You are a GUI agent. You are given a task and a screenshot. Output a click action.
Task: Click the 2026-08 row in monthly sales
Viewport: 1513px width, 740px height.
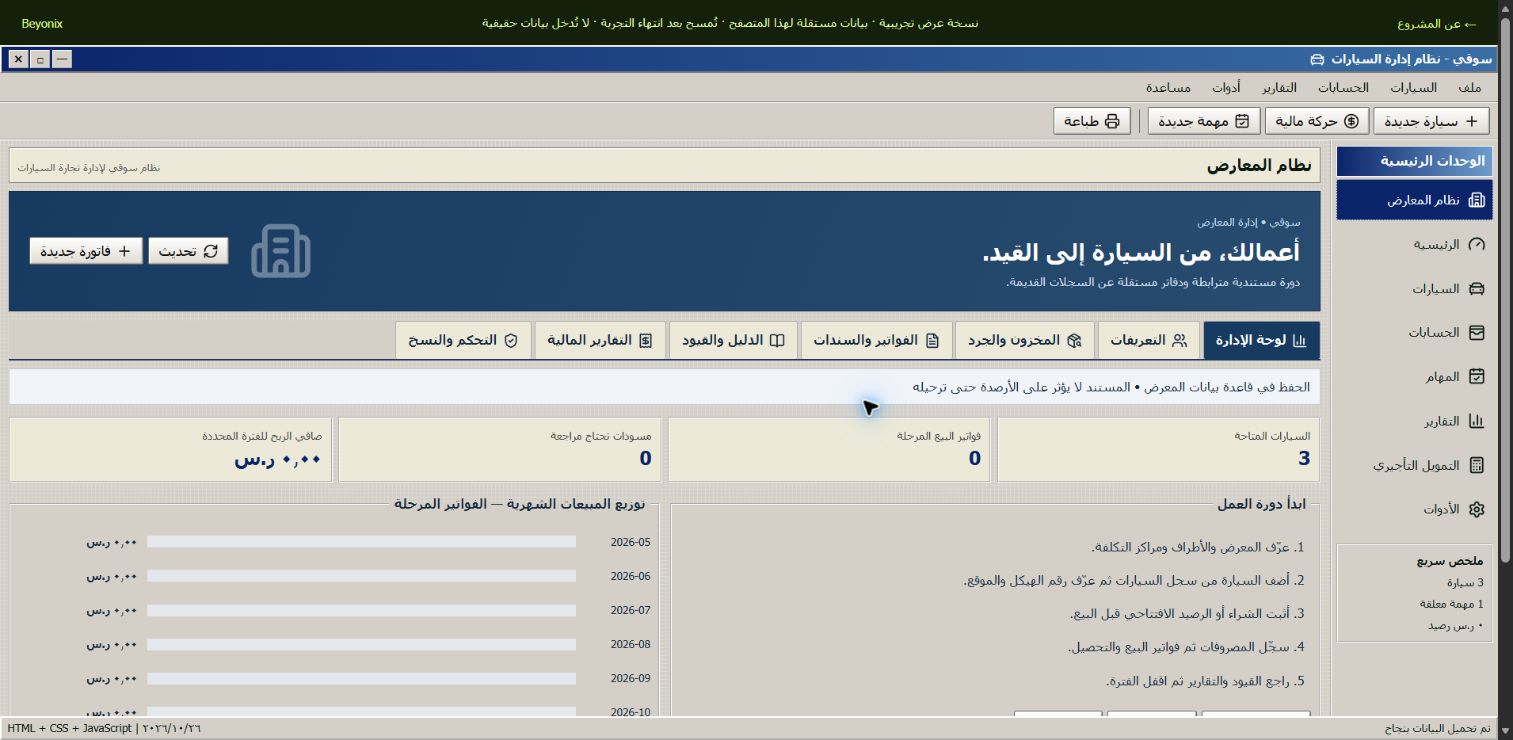(x=366, y=644)
